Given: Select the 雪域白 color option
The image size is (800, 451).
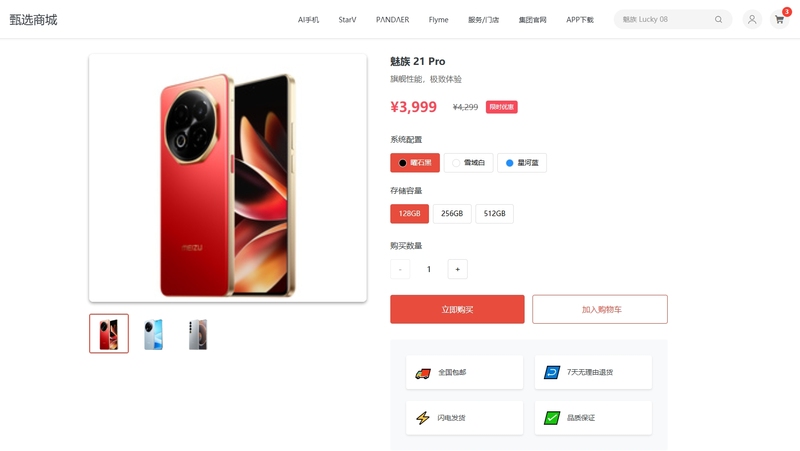Looking at the screenshot, I should coord(468,163).
